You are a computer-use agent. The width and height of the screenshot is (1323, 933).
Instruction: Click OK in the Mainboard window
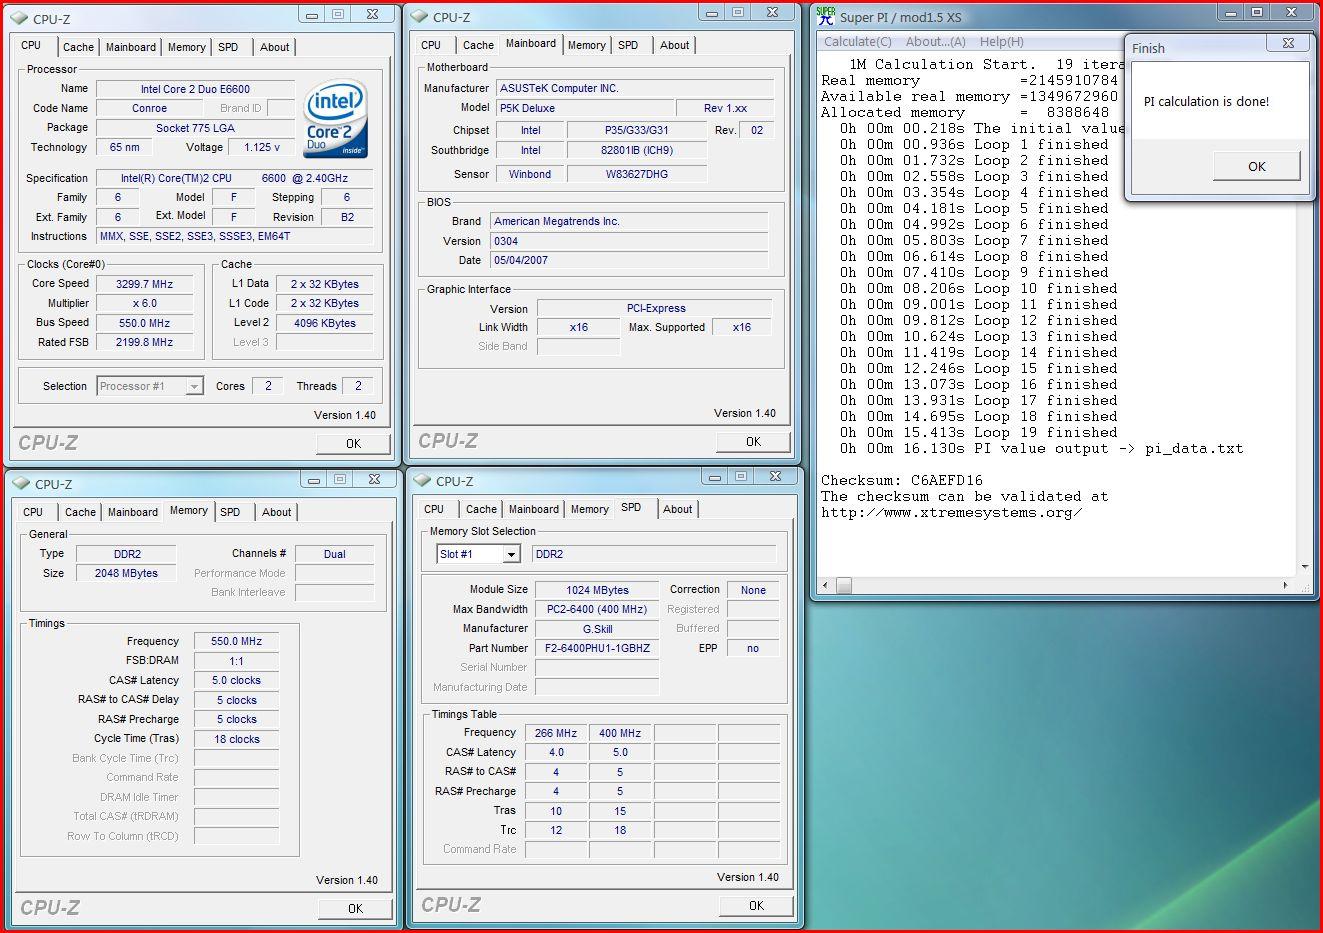pos(753,441)
